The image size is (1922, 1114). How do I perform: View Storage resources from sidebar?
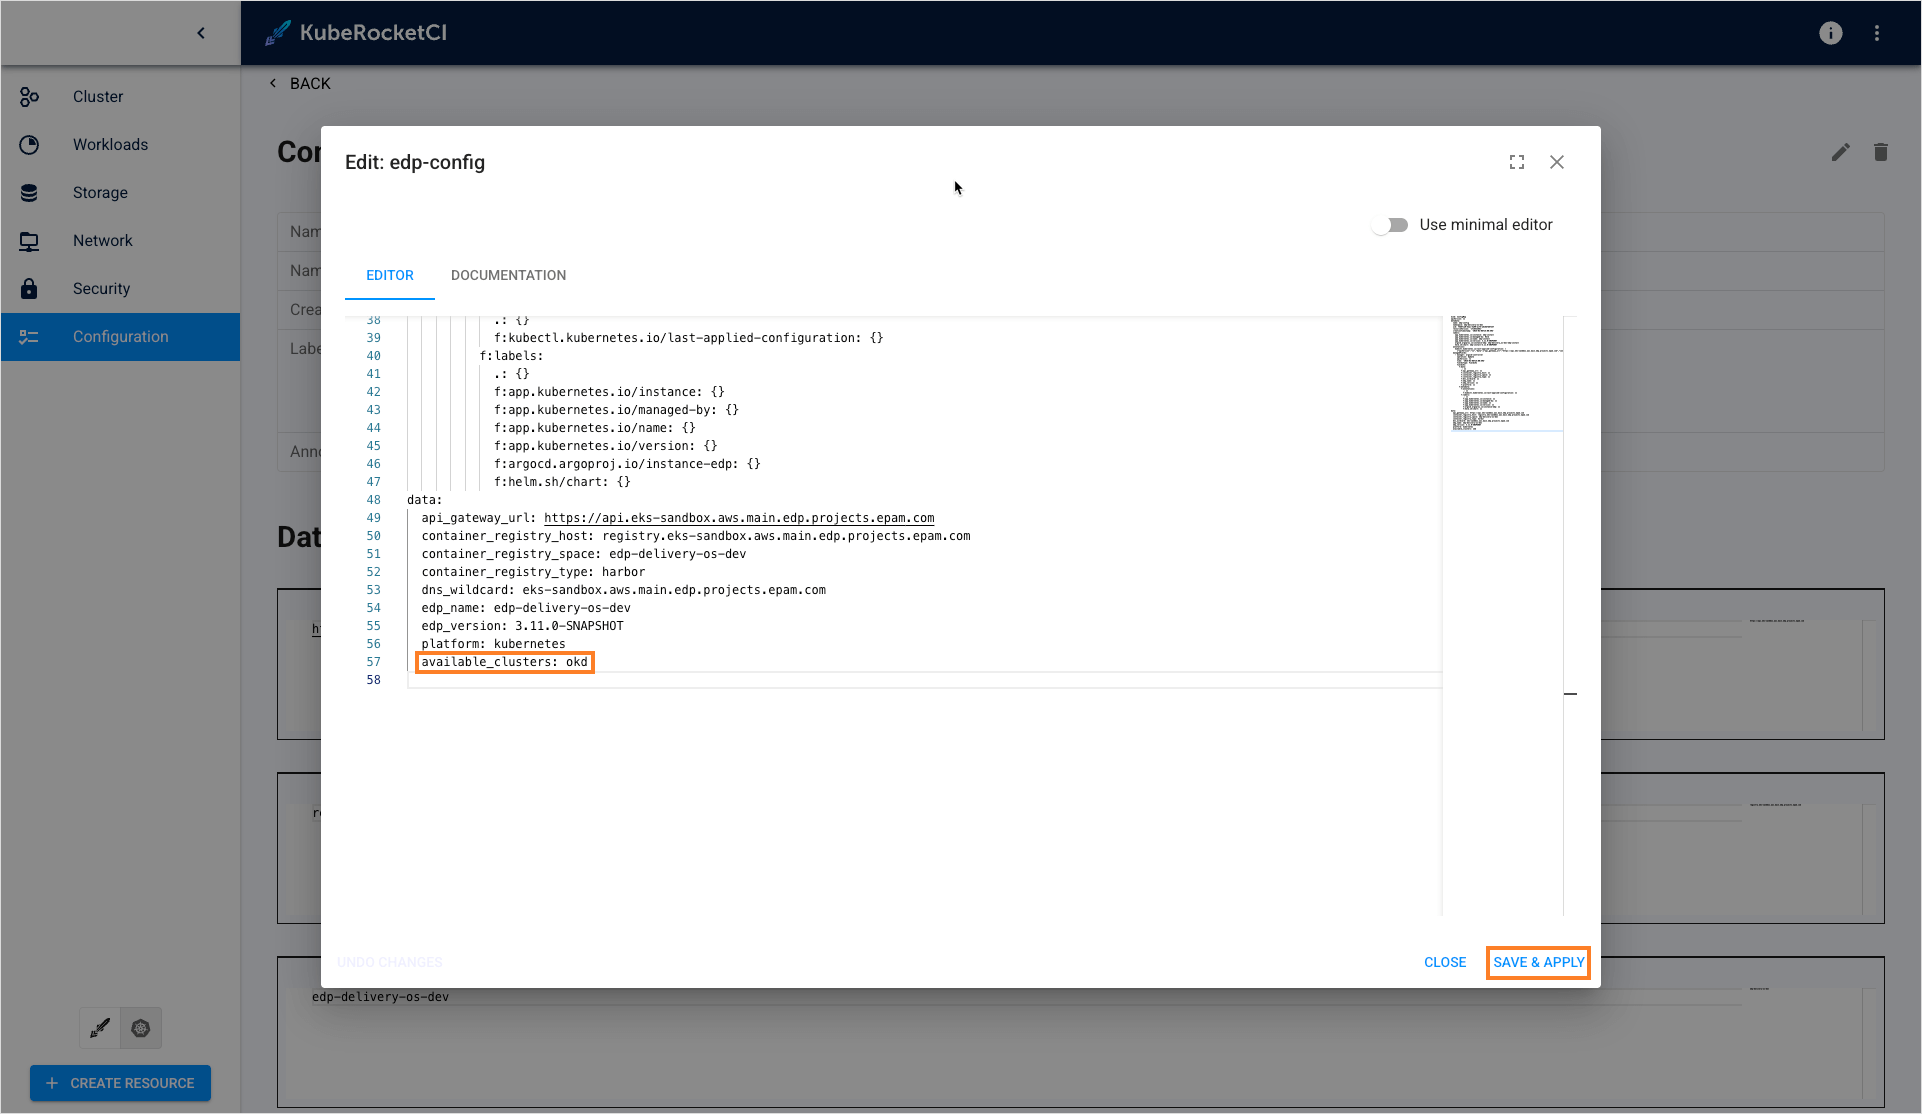[x=100, y=192]
